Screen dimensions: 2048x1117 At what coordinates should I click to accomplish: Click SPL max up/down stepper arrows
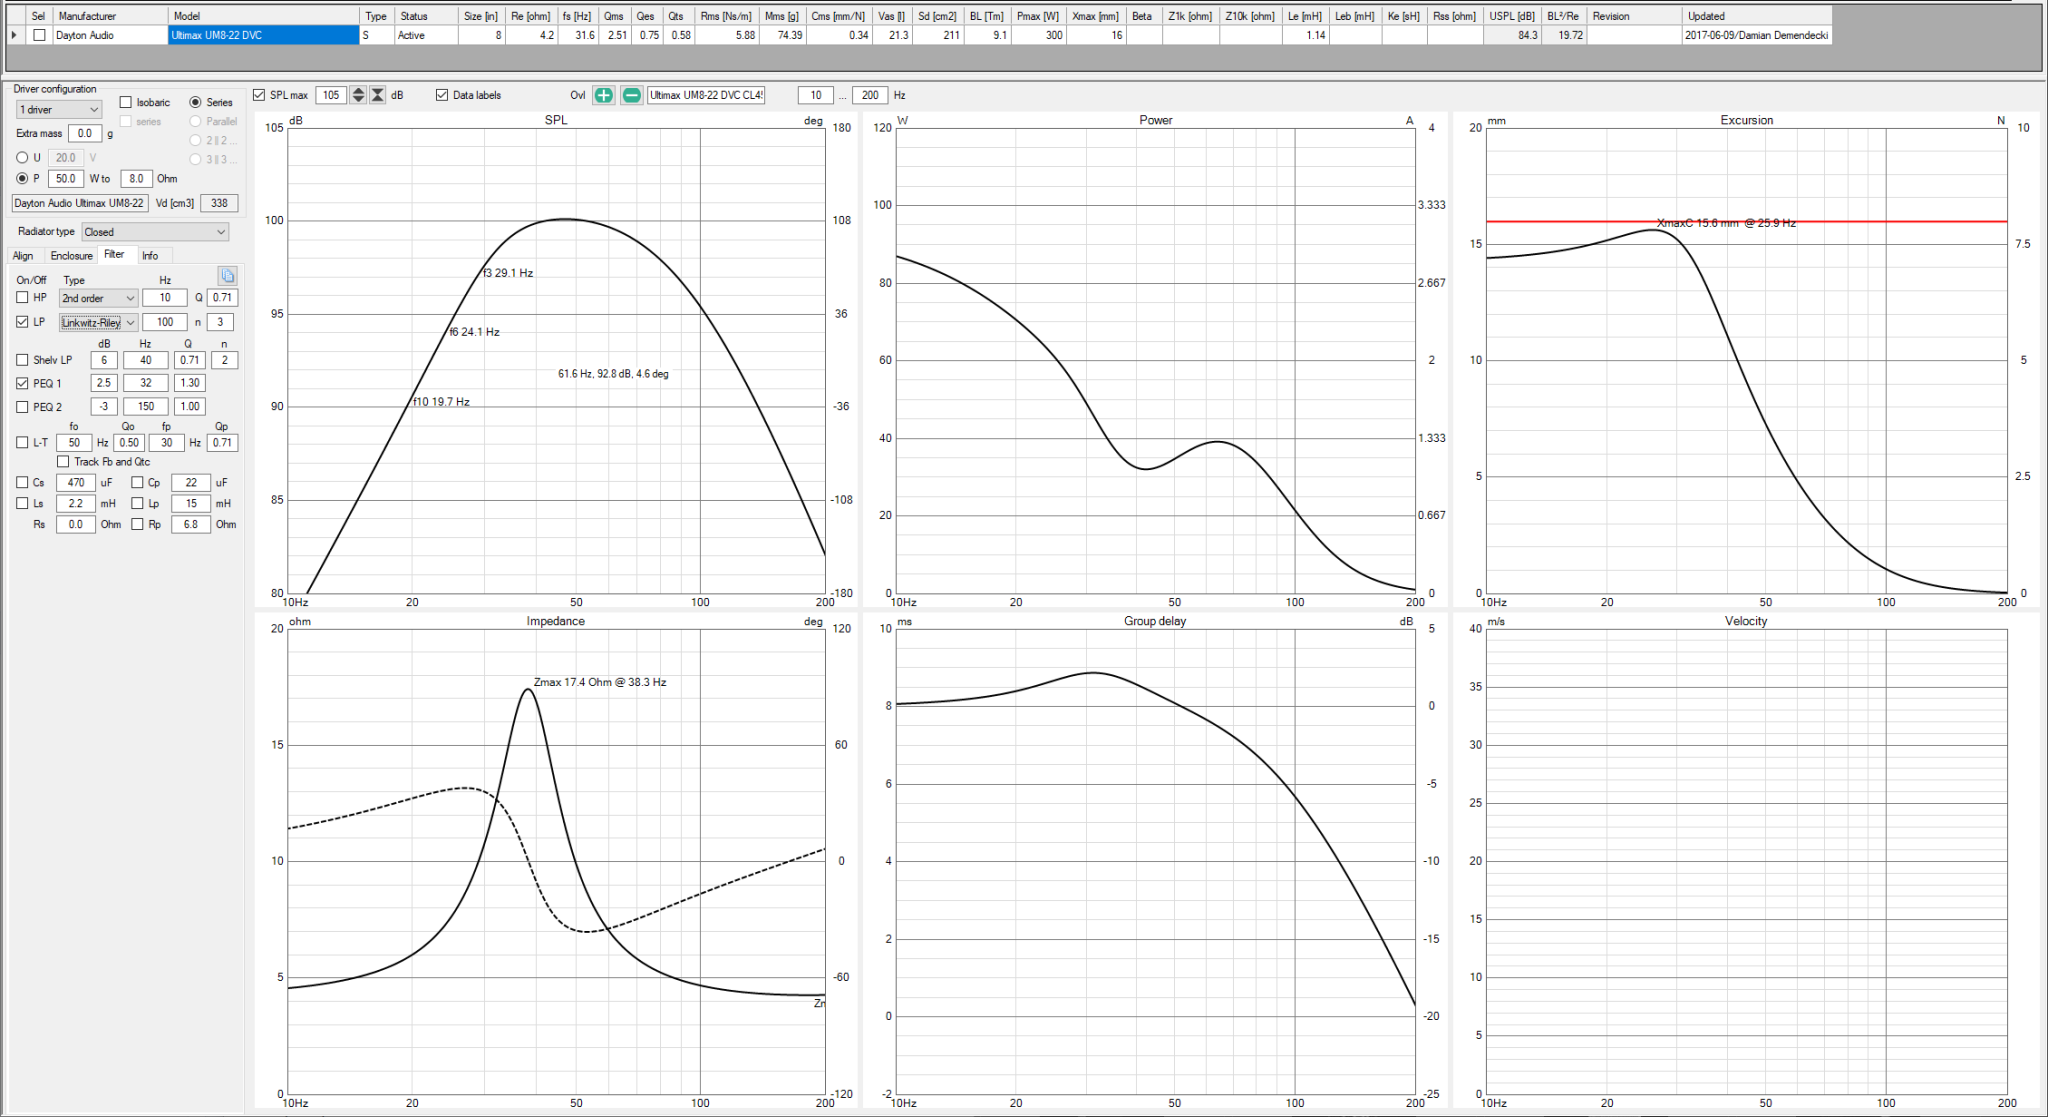358,95
